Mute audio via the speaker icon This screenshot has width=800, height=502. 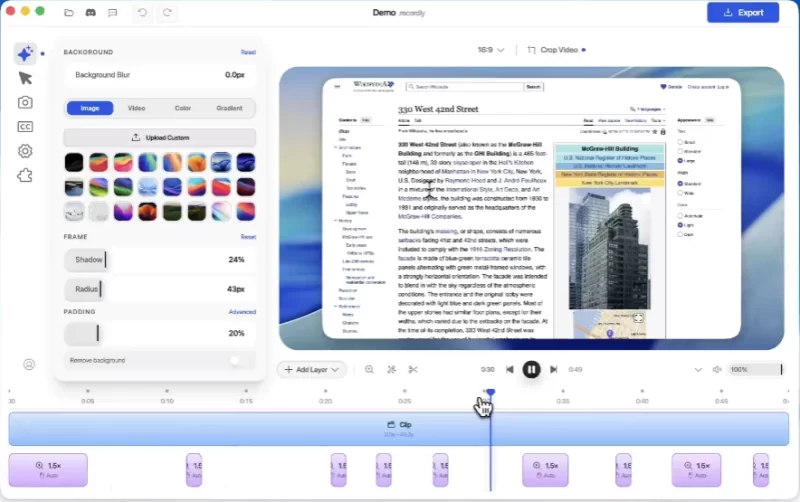tap(716, 369)
